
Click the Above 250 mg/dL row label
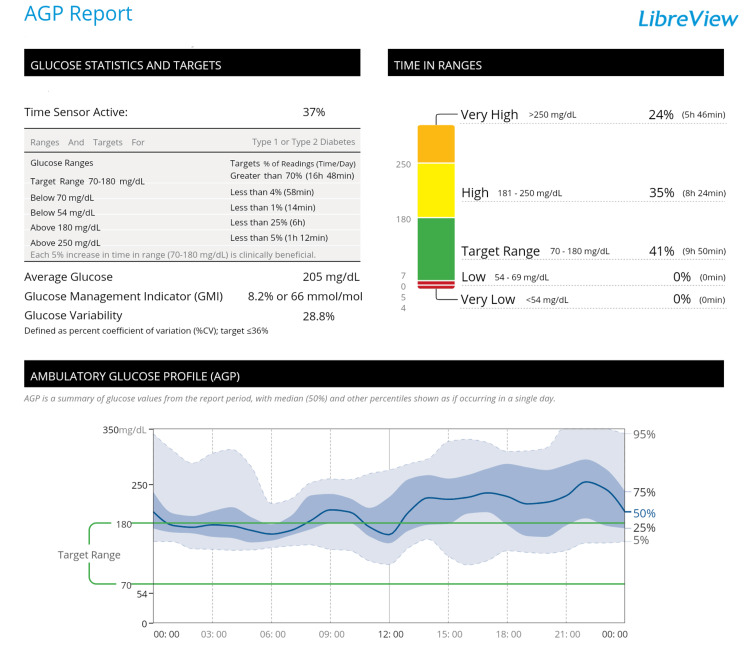pyautogui.click(x=66, y=243)
